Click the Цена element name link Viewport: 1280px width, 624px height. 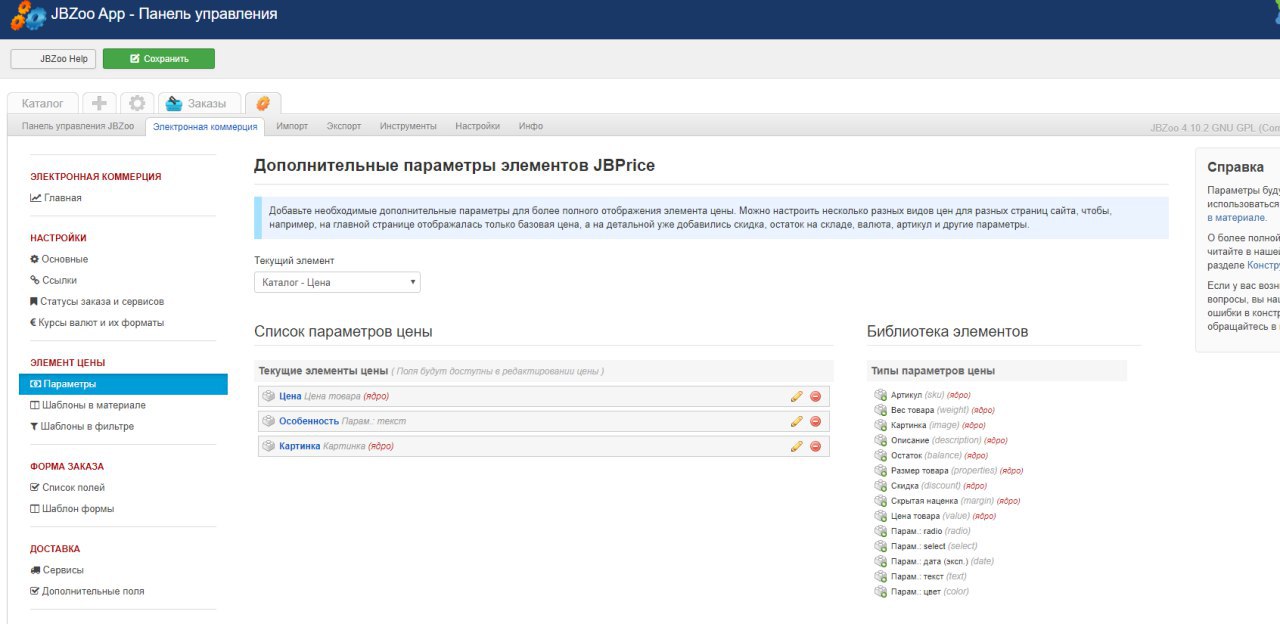pos(290,396)
